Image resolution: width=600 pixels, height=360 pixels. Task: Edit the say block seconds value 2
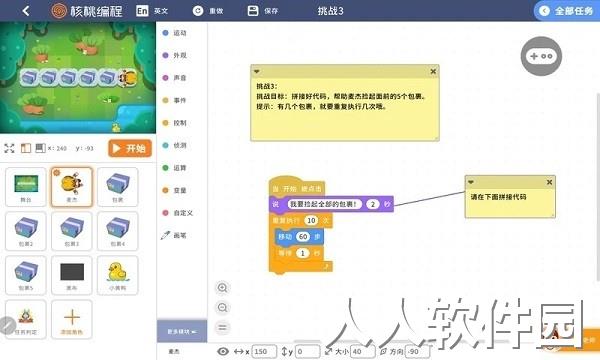pos(373,204)
